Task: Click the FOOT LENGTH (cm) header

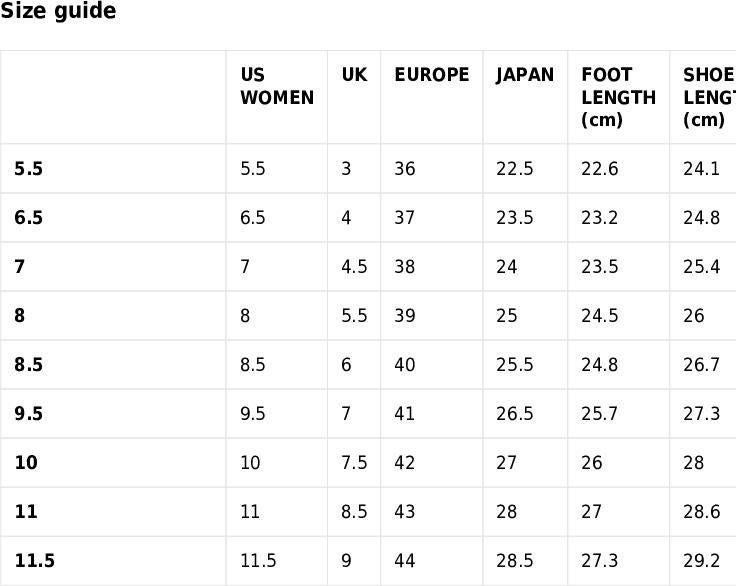Action: (x=618, y=97)
